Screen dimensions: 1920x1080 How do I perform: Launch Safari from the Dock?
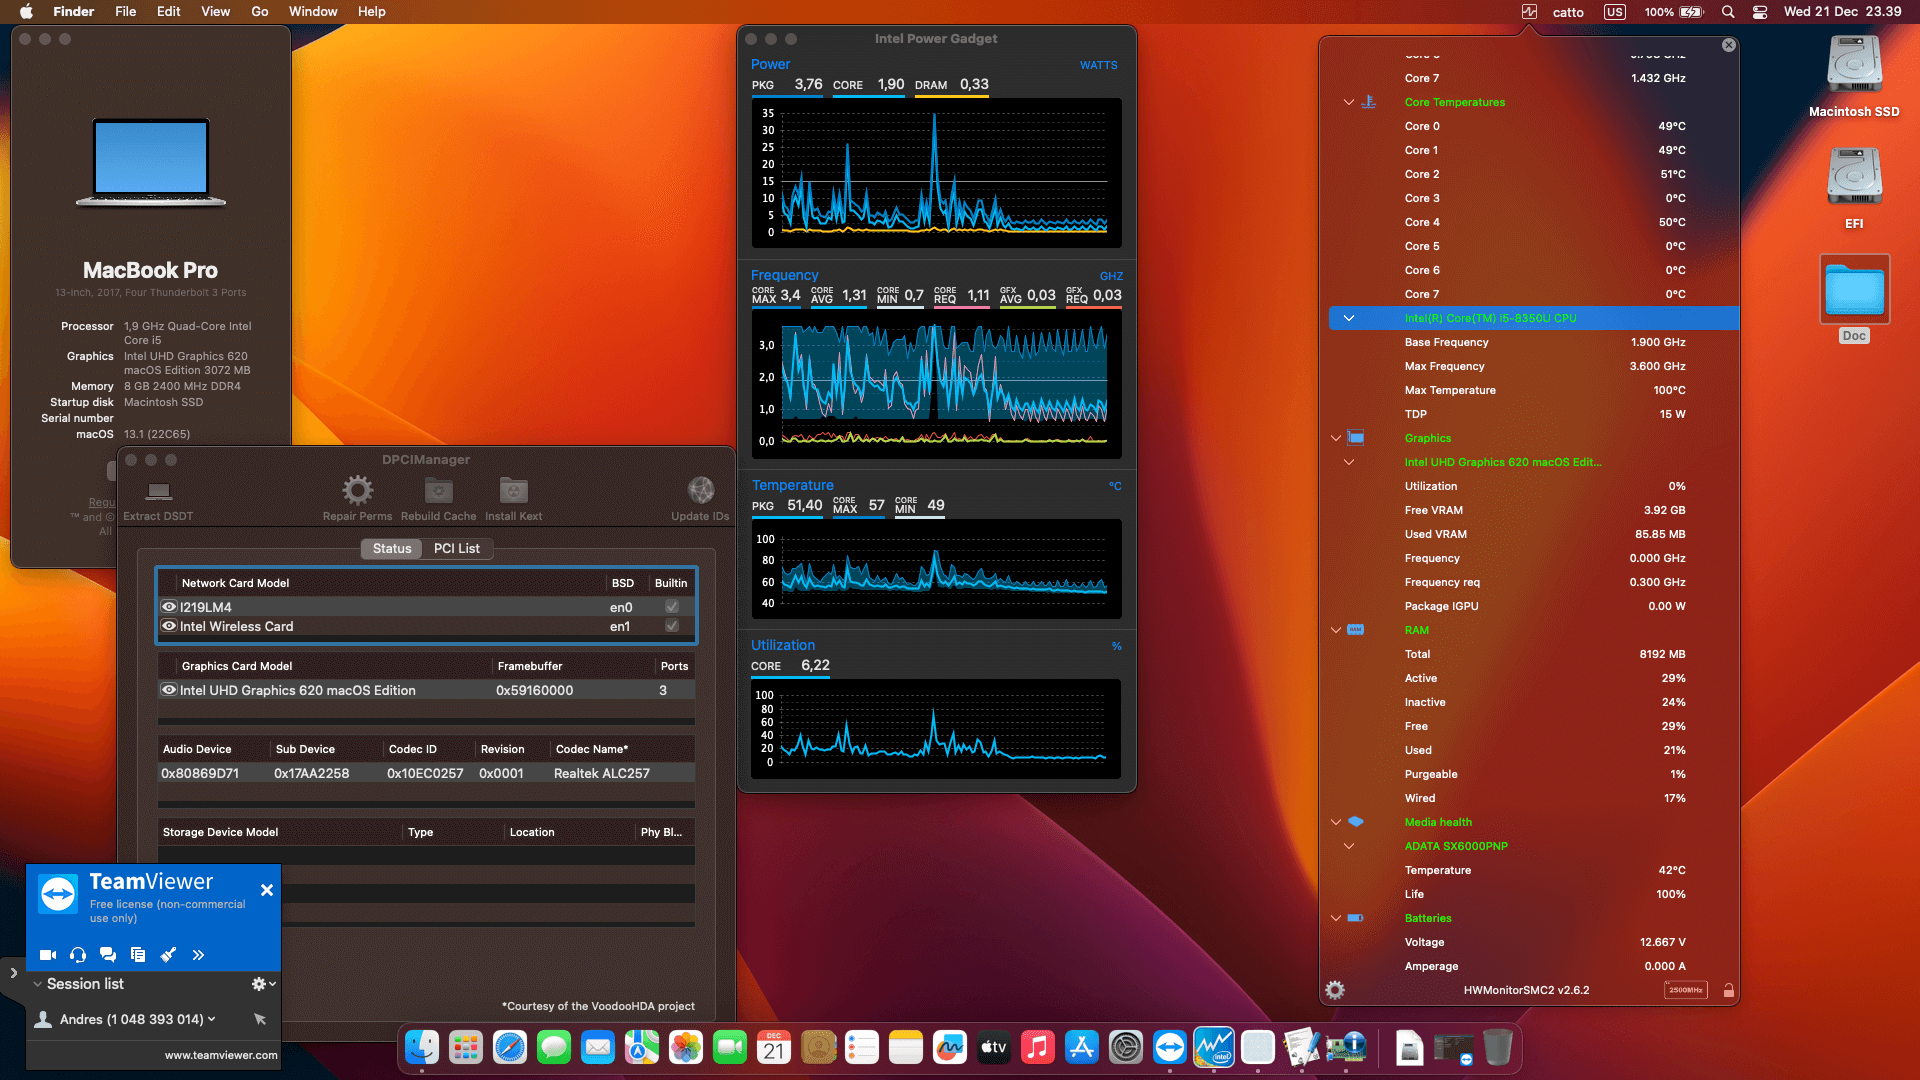point(510,1047)
